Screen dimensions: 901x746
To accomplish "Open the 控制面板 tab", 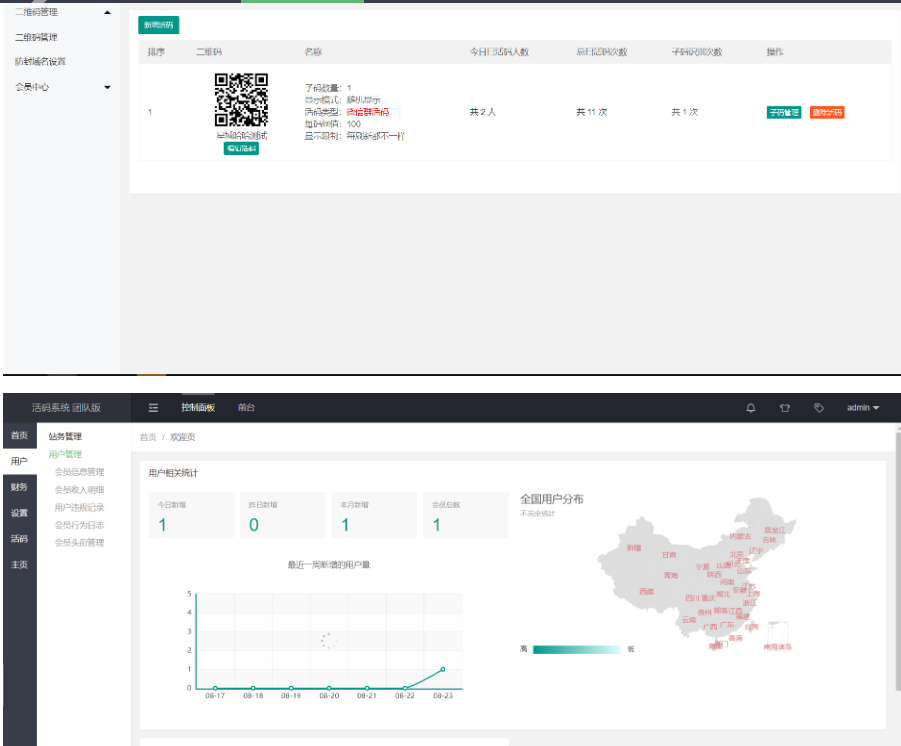I will 197,408.
